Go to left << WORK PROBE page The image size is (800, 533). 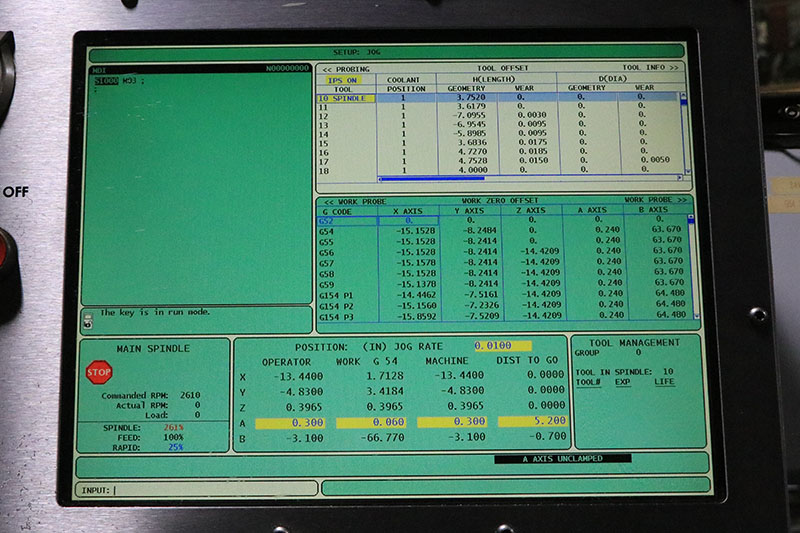coord(350,200)
